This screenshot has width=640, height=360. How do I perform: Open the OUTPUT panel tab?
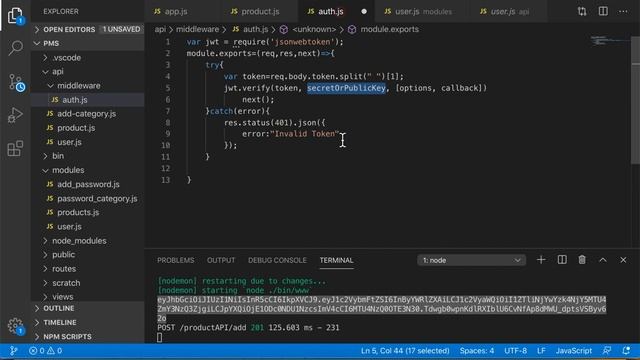point(221,260)
